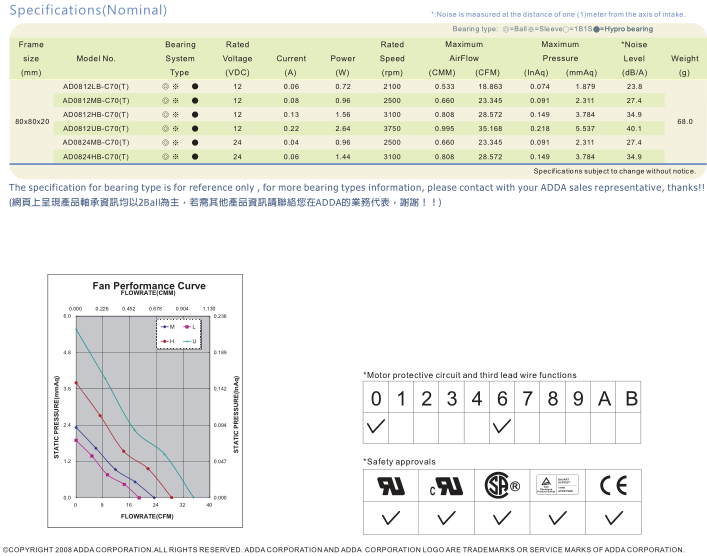Click the frame size value 80x80x20

[x=32, y=121]
